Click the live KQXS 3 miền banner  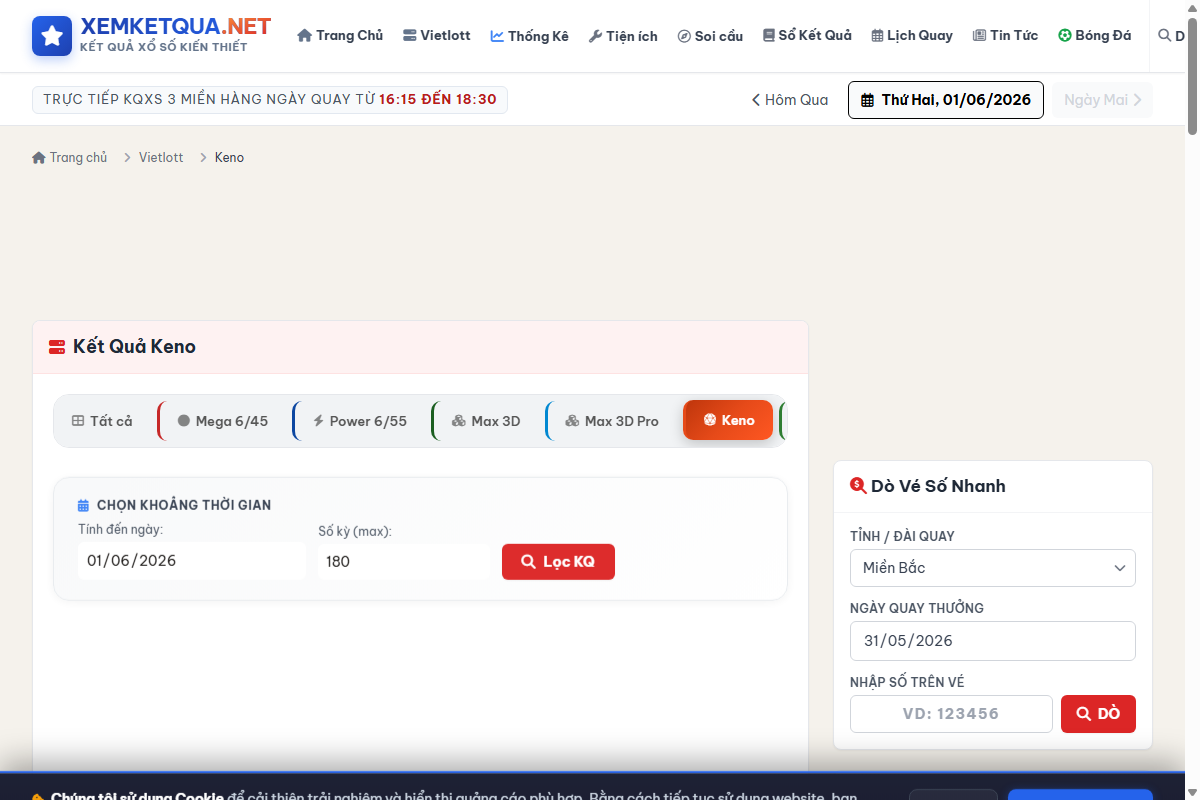270,100
